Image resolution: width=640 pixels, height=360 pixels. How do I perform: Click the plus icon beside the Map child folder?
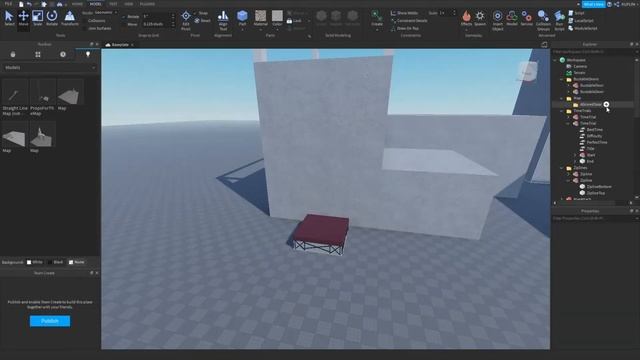606,104
